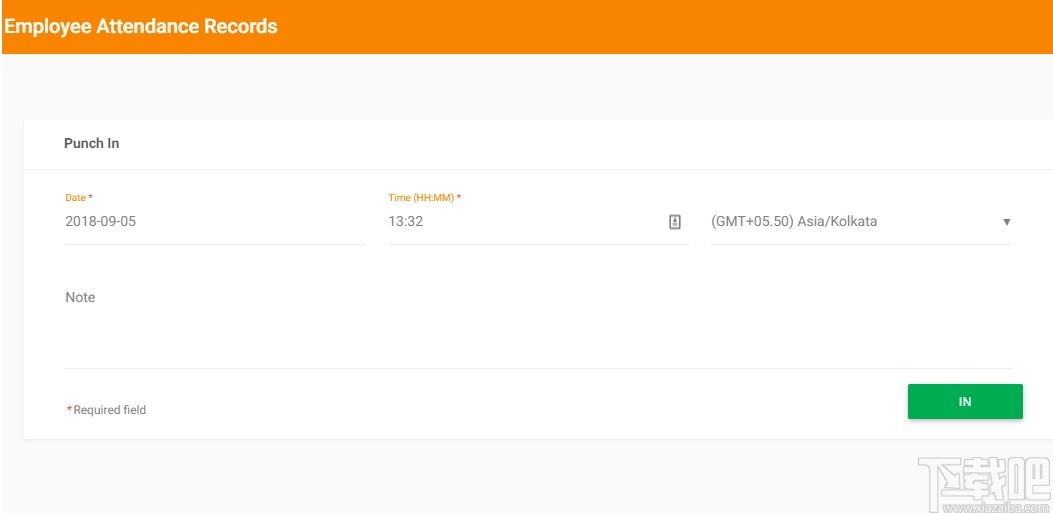Select the Employee Attendance Records heading
Image resolution: width=1053 pixels, height=513 pixels.
140,26
